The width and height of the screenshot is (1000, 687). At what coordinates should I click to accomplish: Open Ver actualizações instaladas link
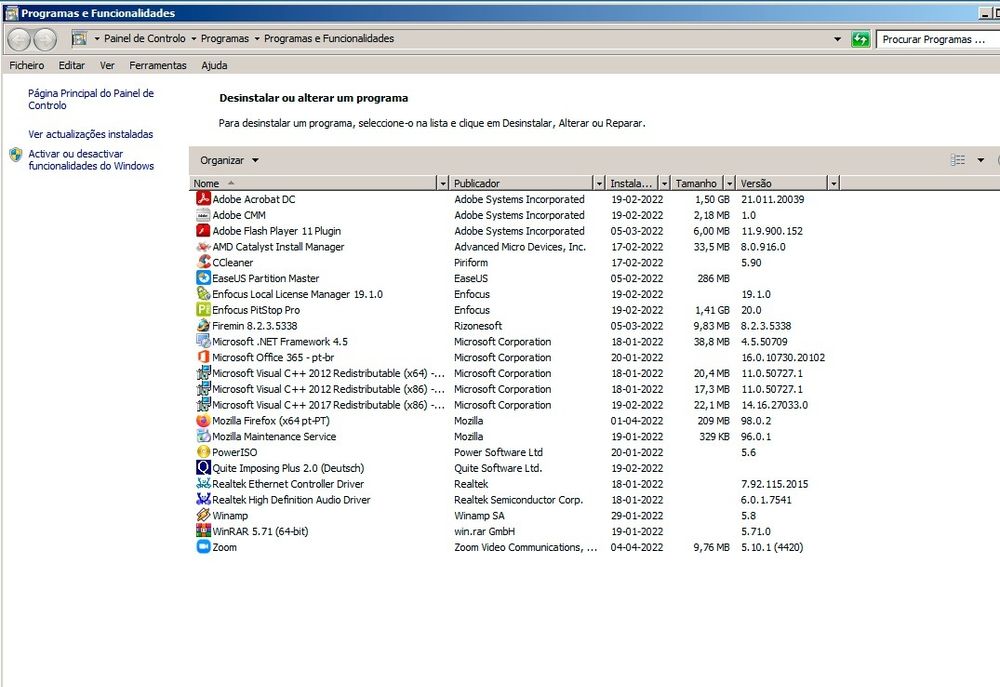(91, 134)
